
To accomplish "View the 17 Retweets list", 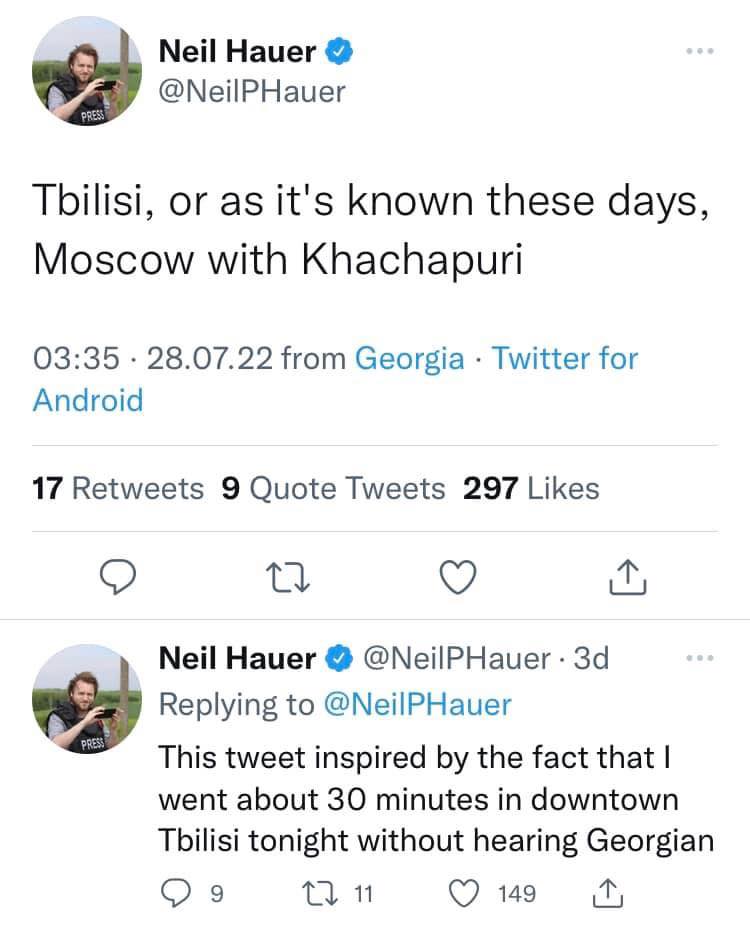I will pyautogui.click(x=118, y=488).
